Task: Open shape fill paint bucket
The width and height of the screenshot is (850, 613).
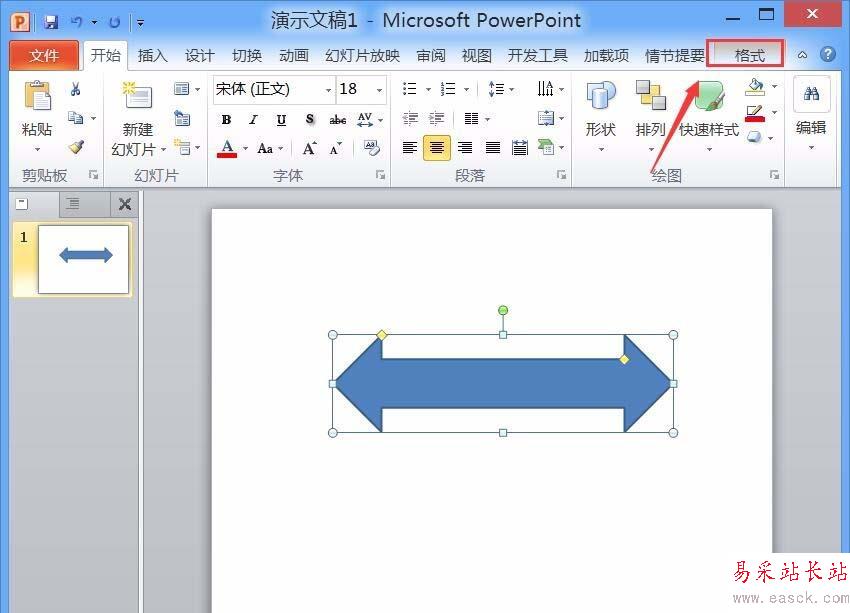Action: point(755,87)
